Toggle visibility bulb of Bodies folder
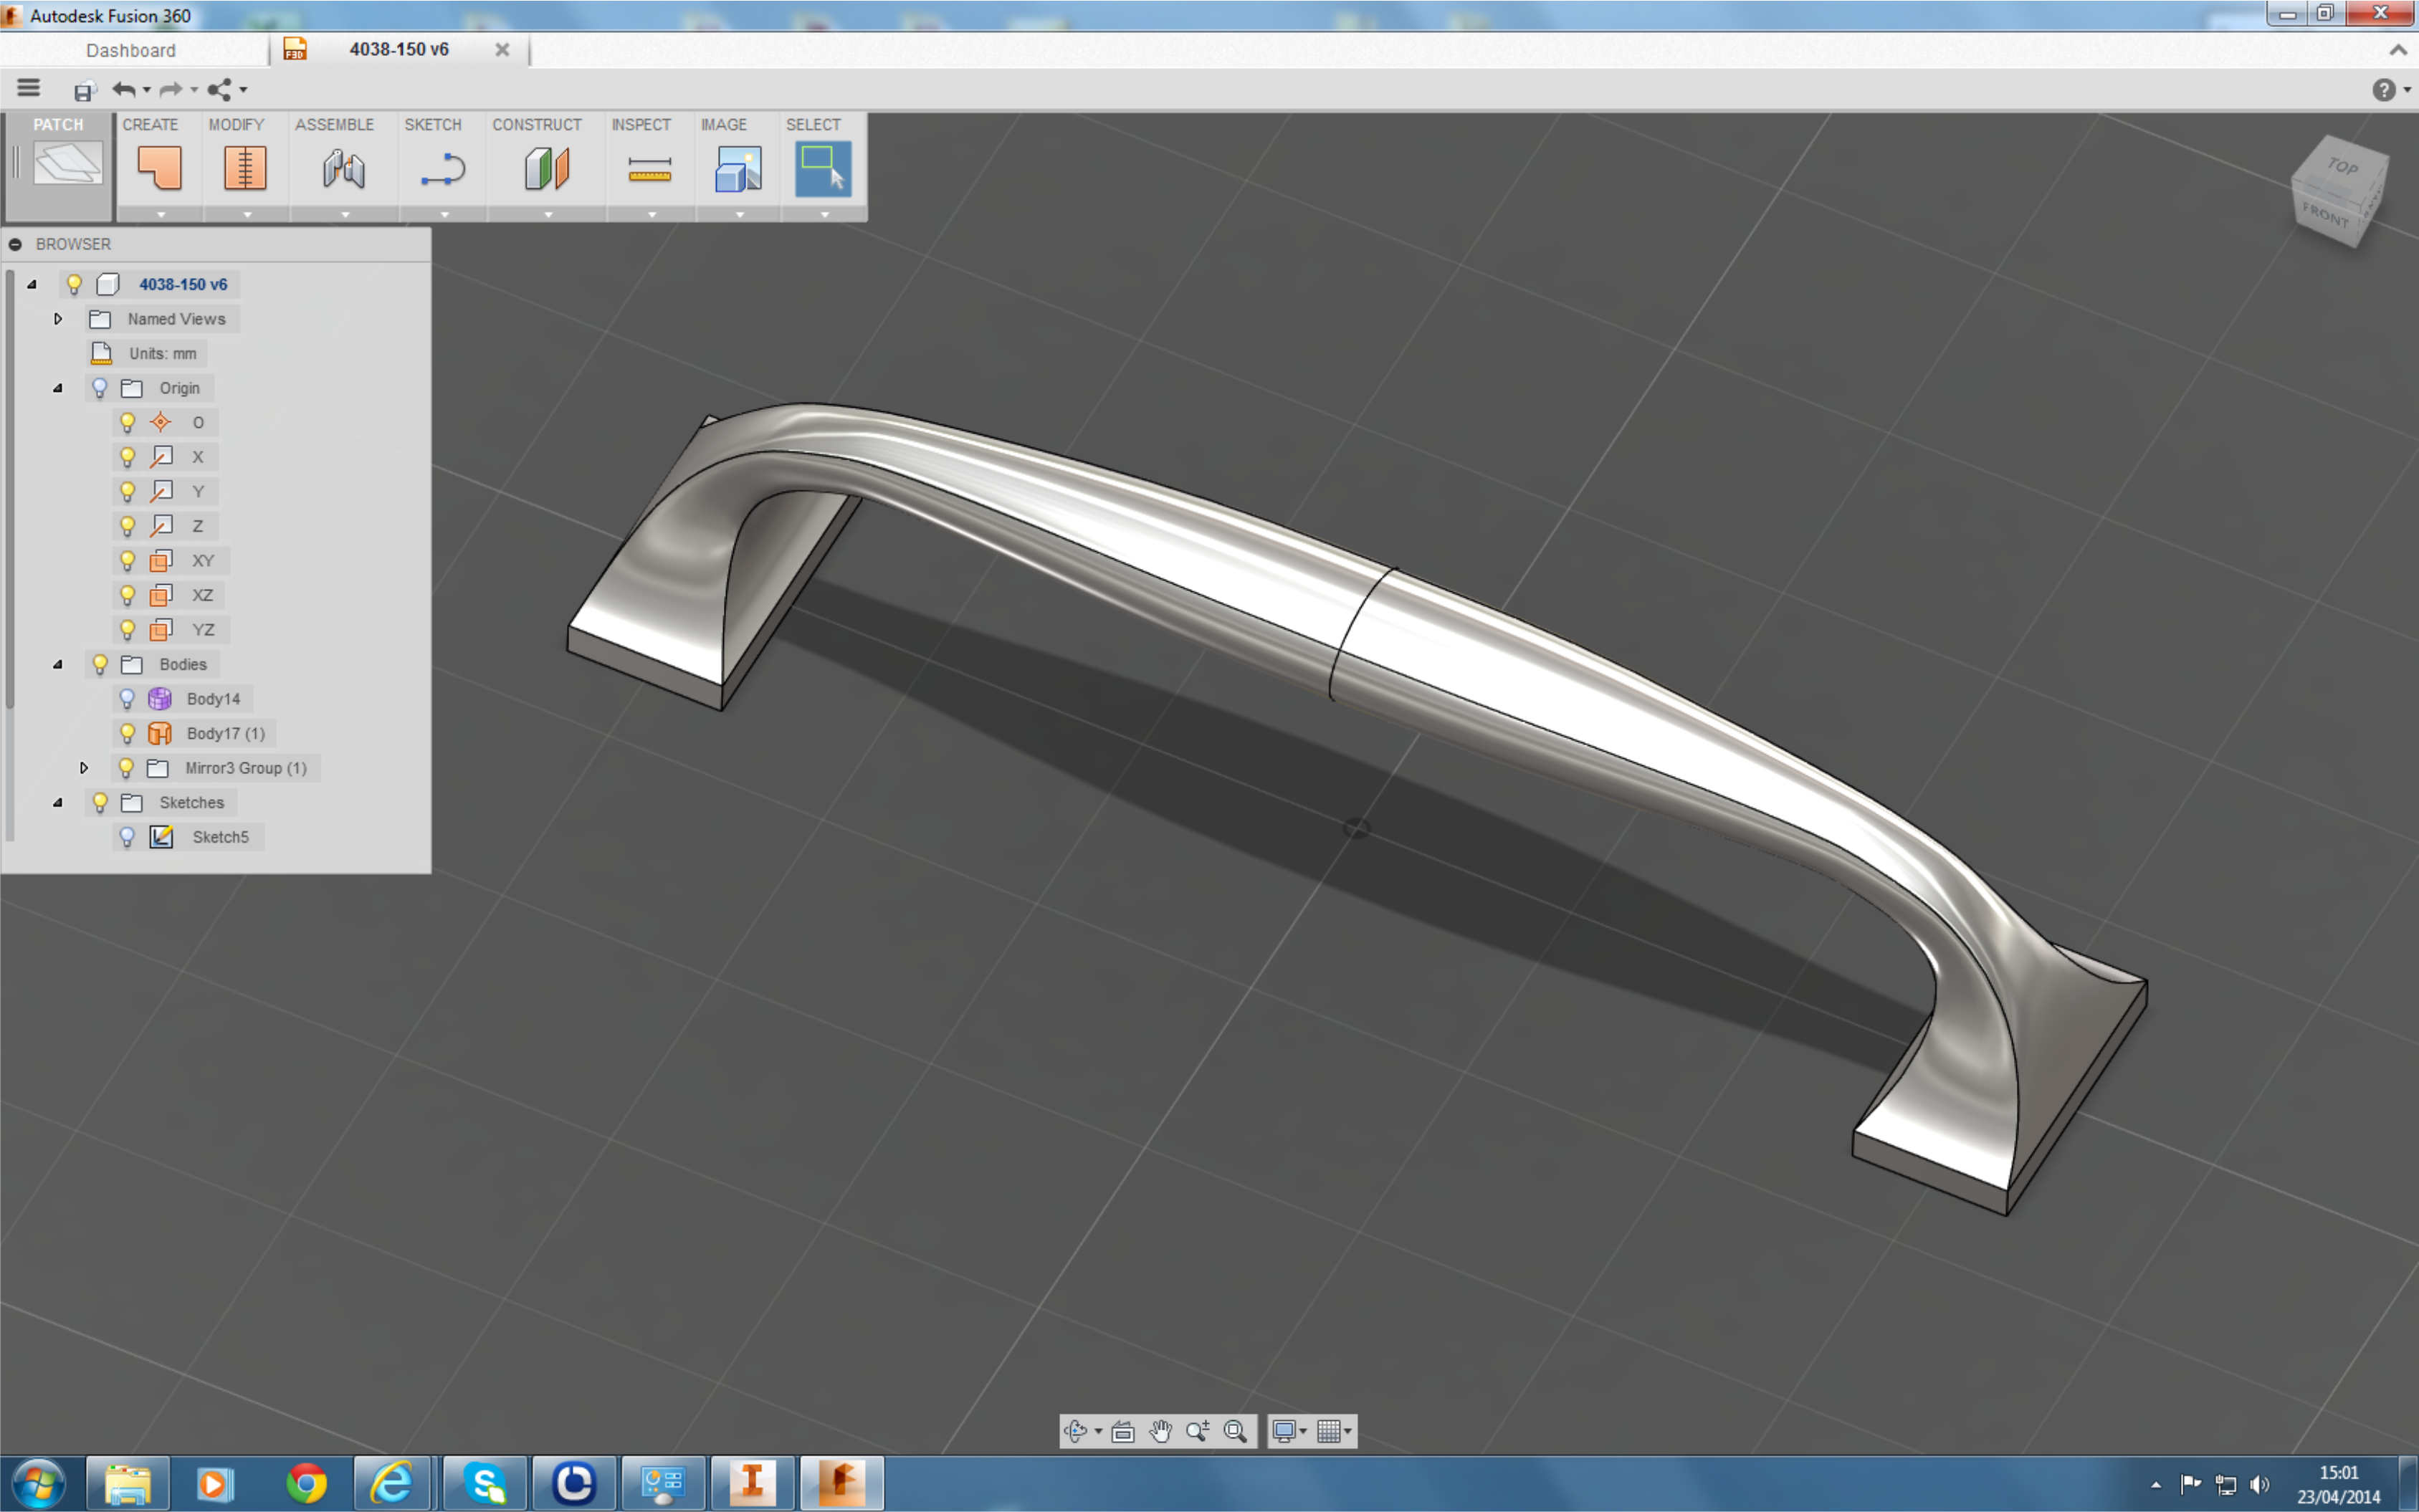This screenshot has width=2419, height=1512. point(99,664)
